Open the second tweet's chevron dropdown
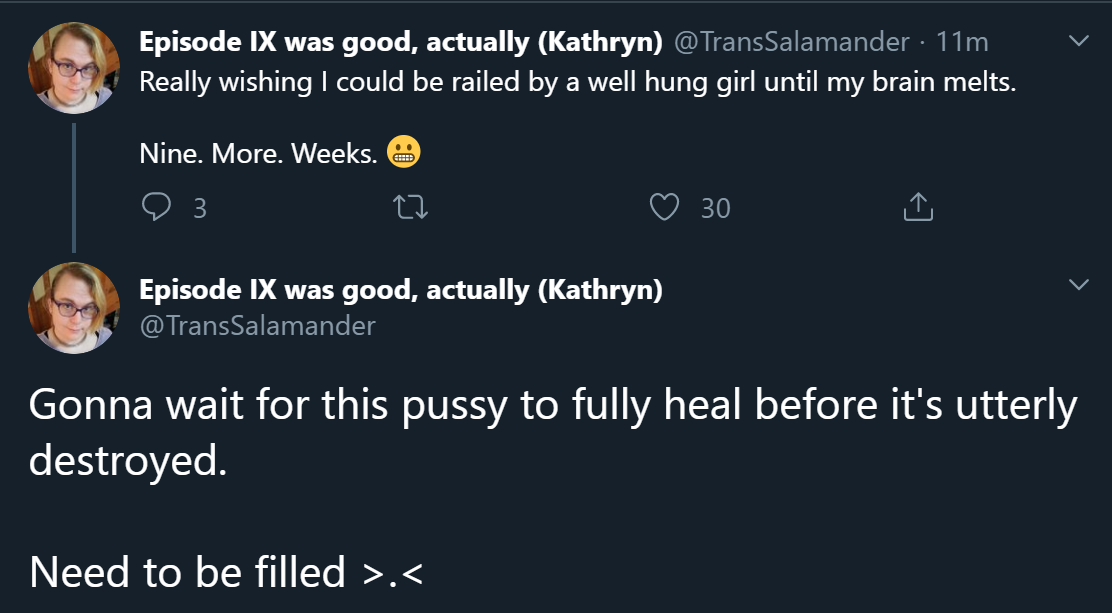 (x=1078, y=286)
